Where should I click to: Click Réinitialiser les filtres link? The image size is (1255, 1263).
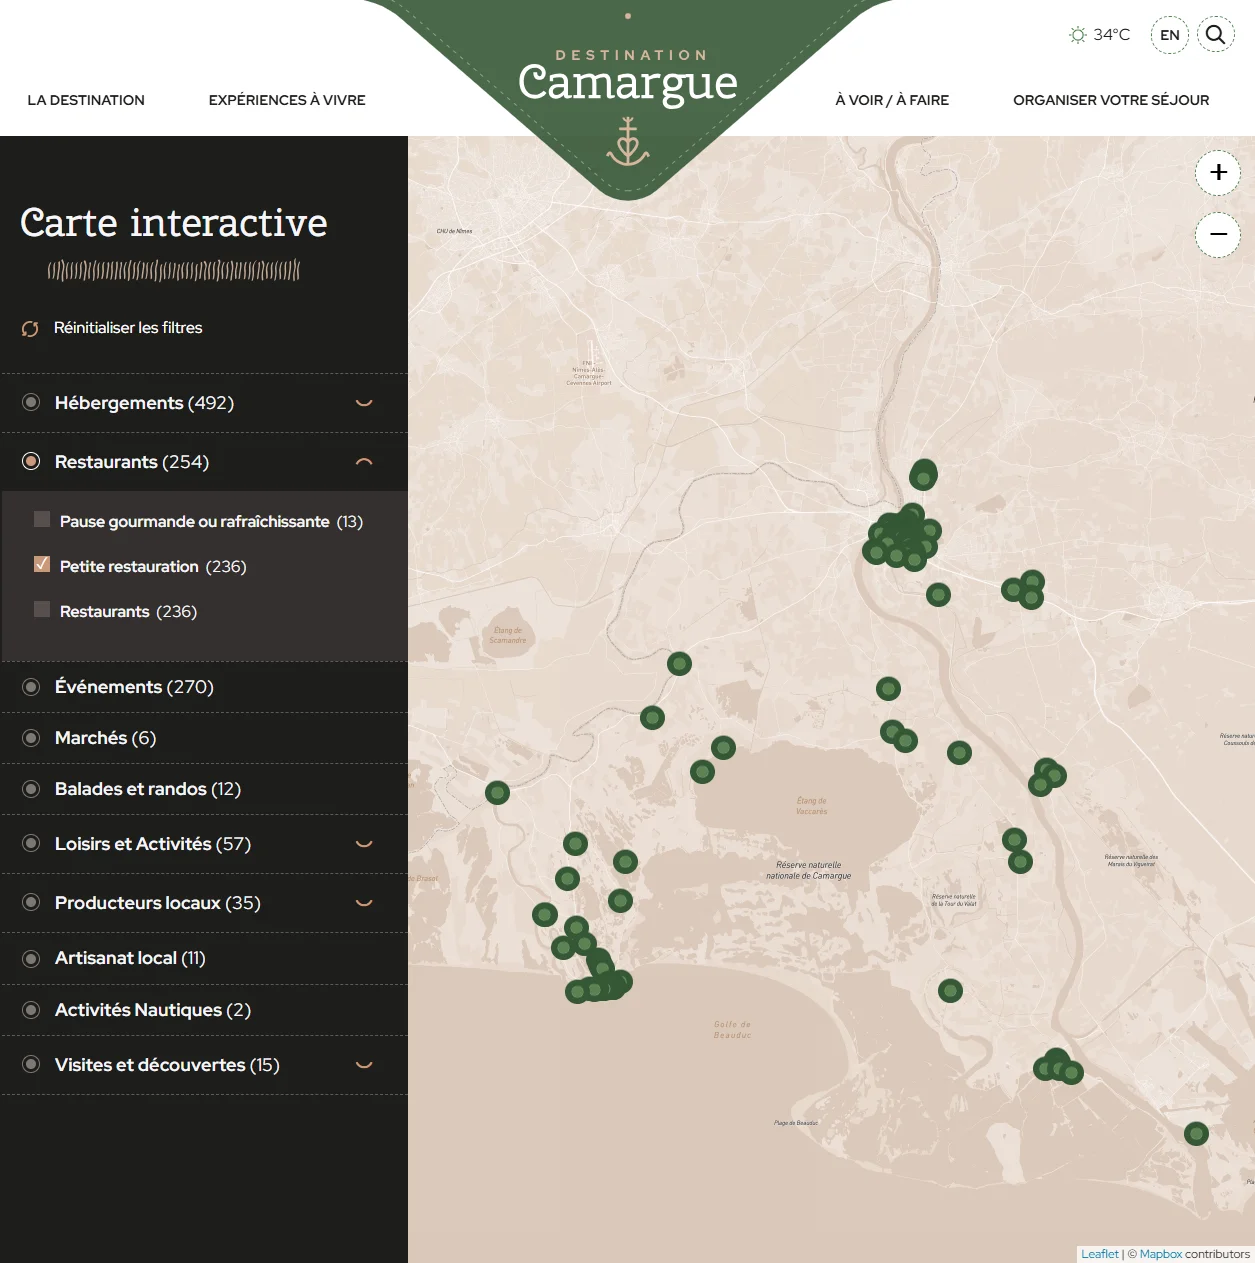point(128,328)
